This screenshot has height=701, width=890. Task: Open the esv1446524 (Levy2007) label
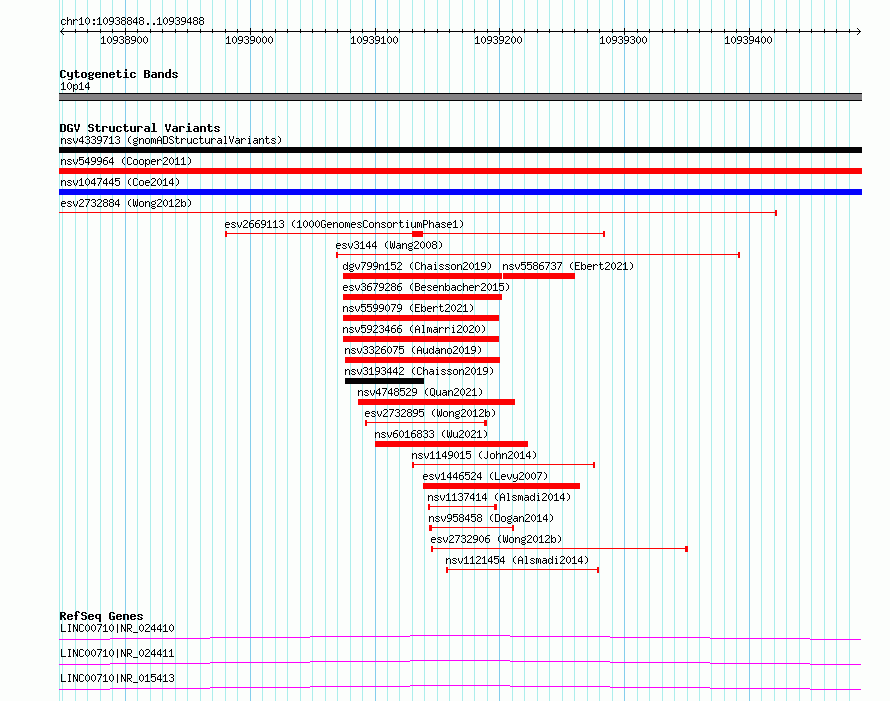tap(485, 476)
